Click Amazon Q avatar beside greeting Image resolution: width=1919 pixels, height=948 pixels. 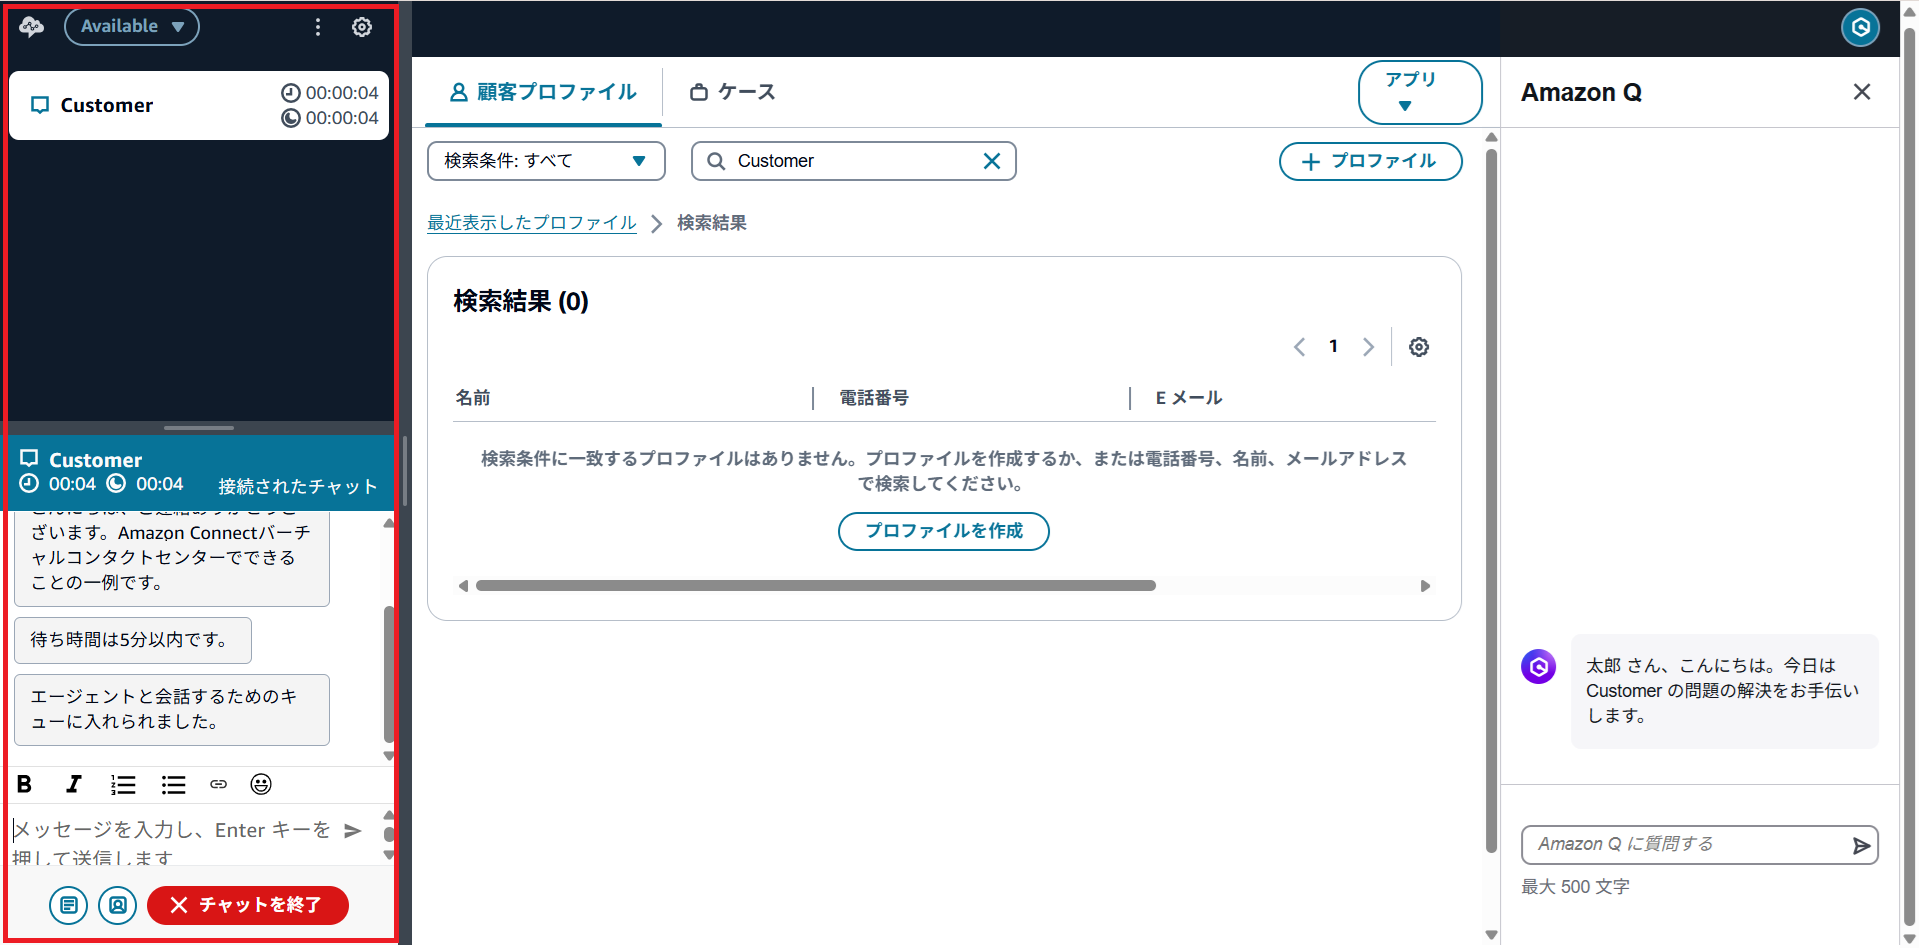click(x=1539, y=666)
